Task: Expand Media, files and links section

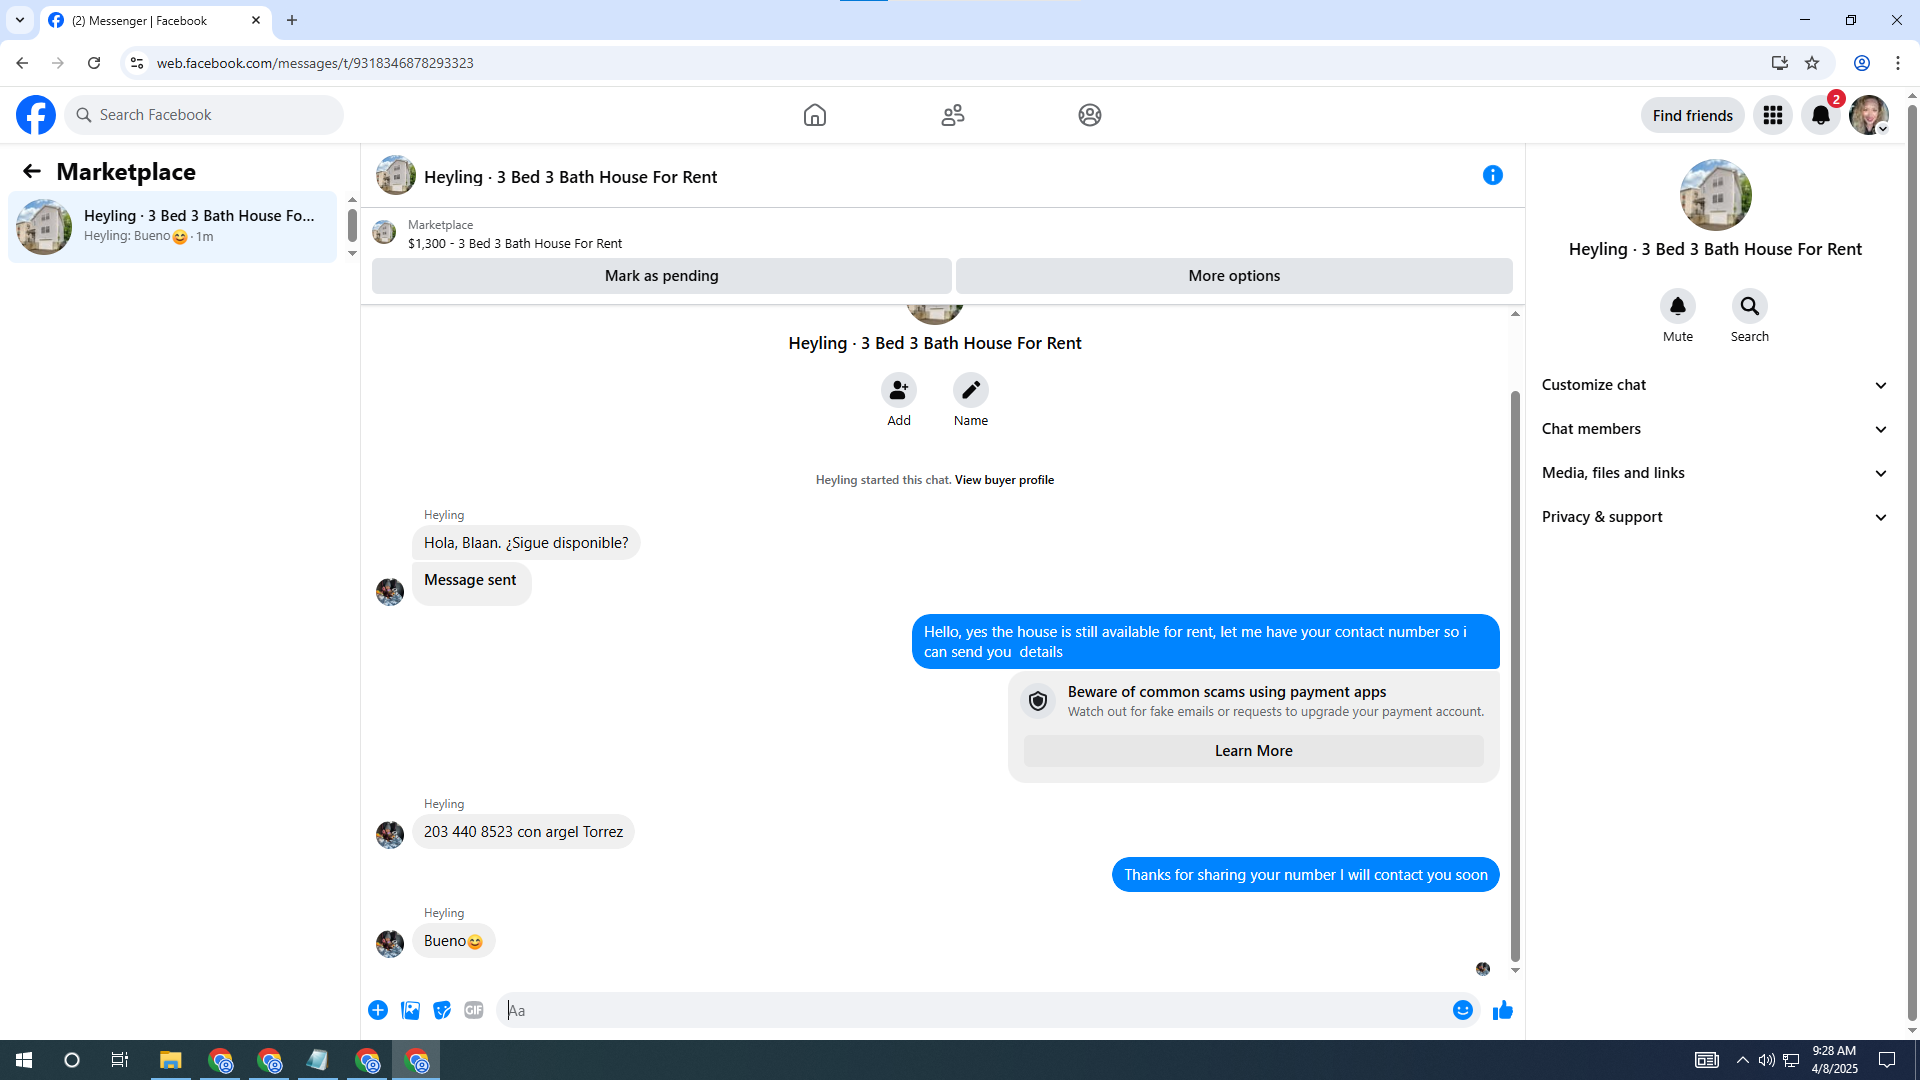Action: coord(1714,473)
